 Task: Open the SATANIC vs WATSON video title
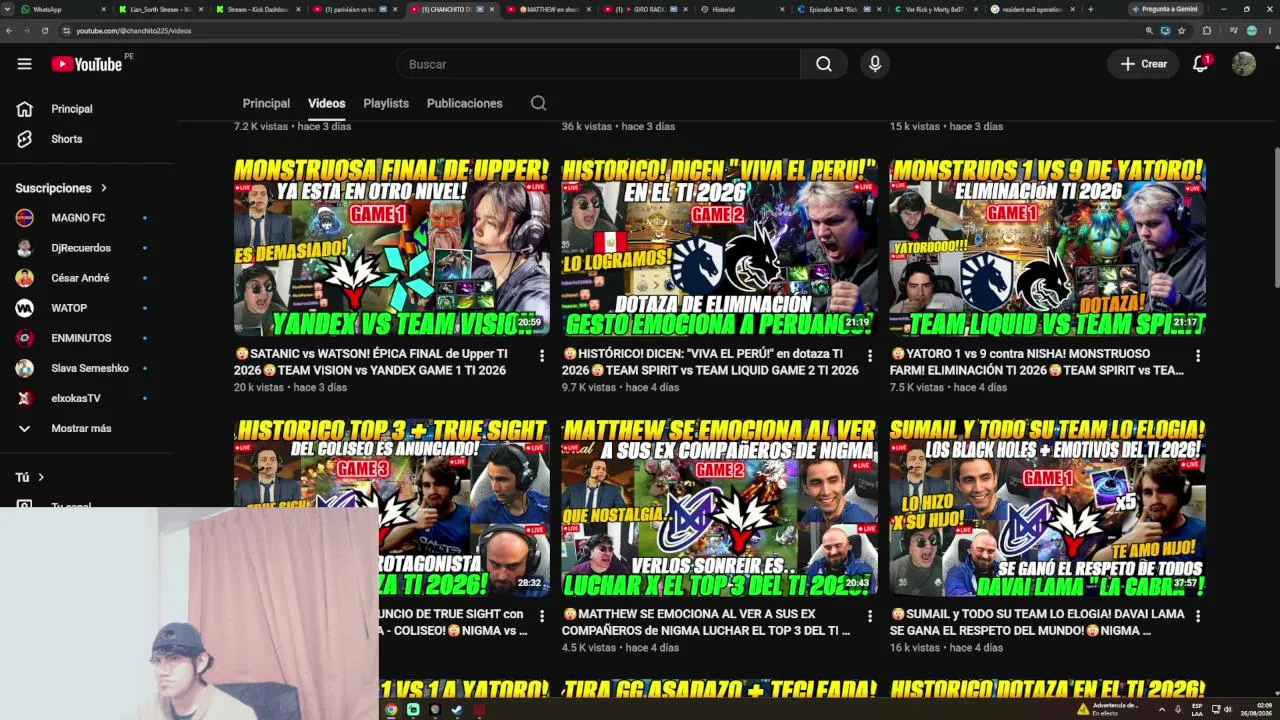click(x=372, y=362)
